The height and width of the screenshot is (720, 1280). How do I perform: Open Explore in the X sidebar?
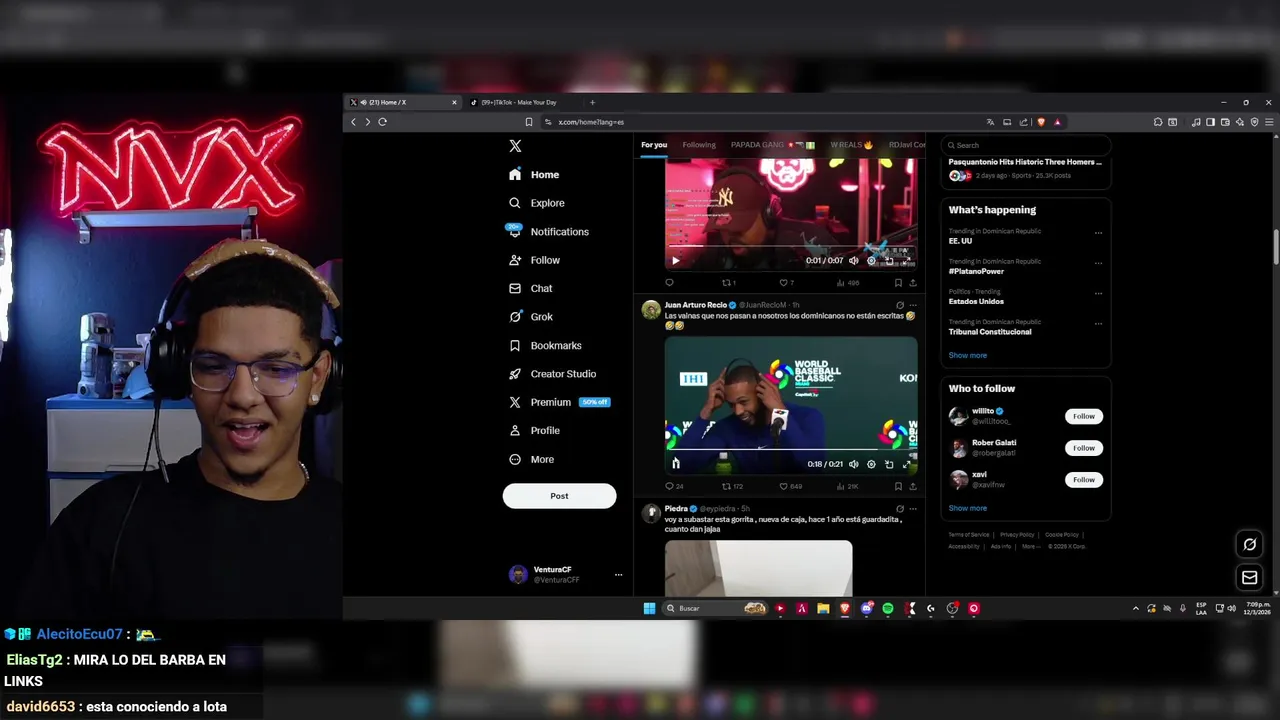tap(536, 203)
